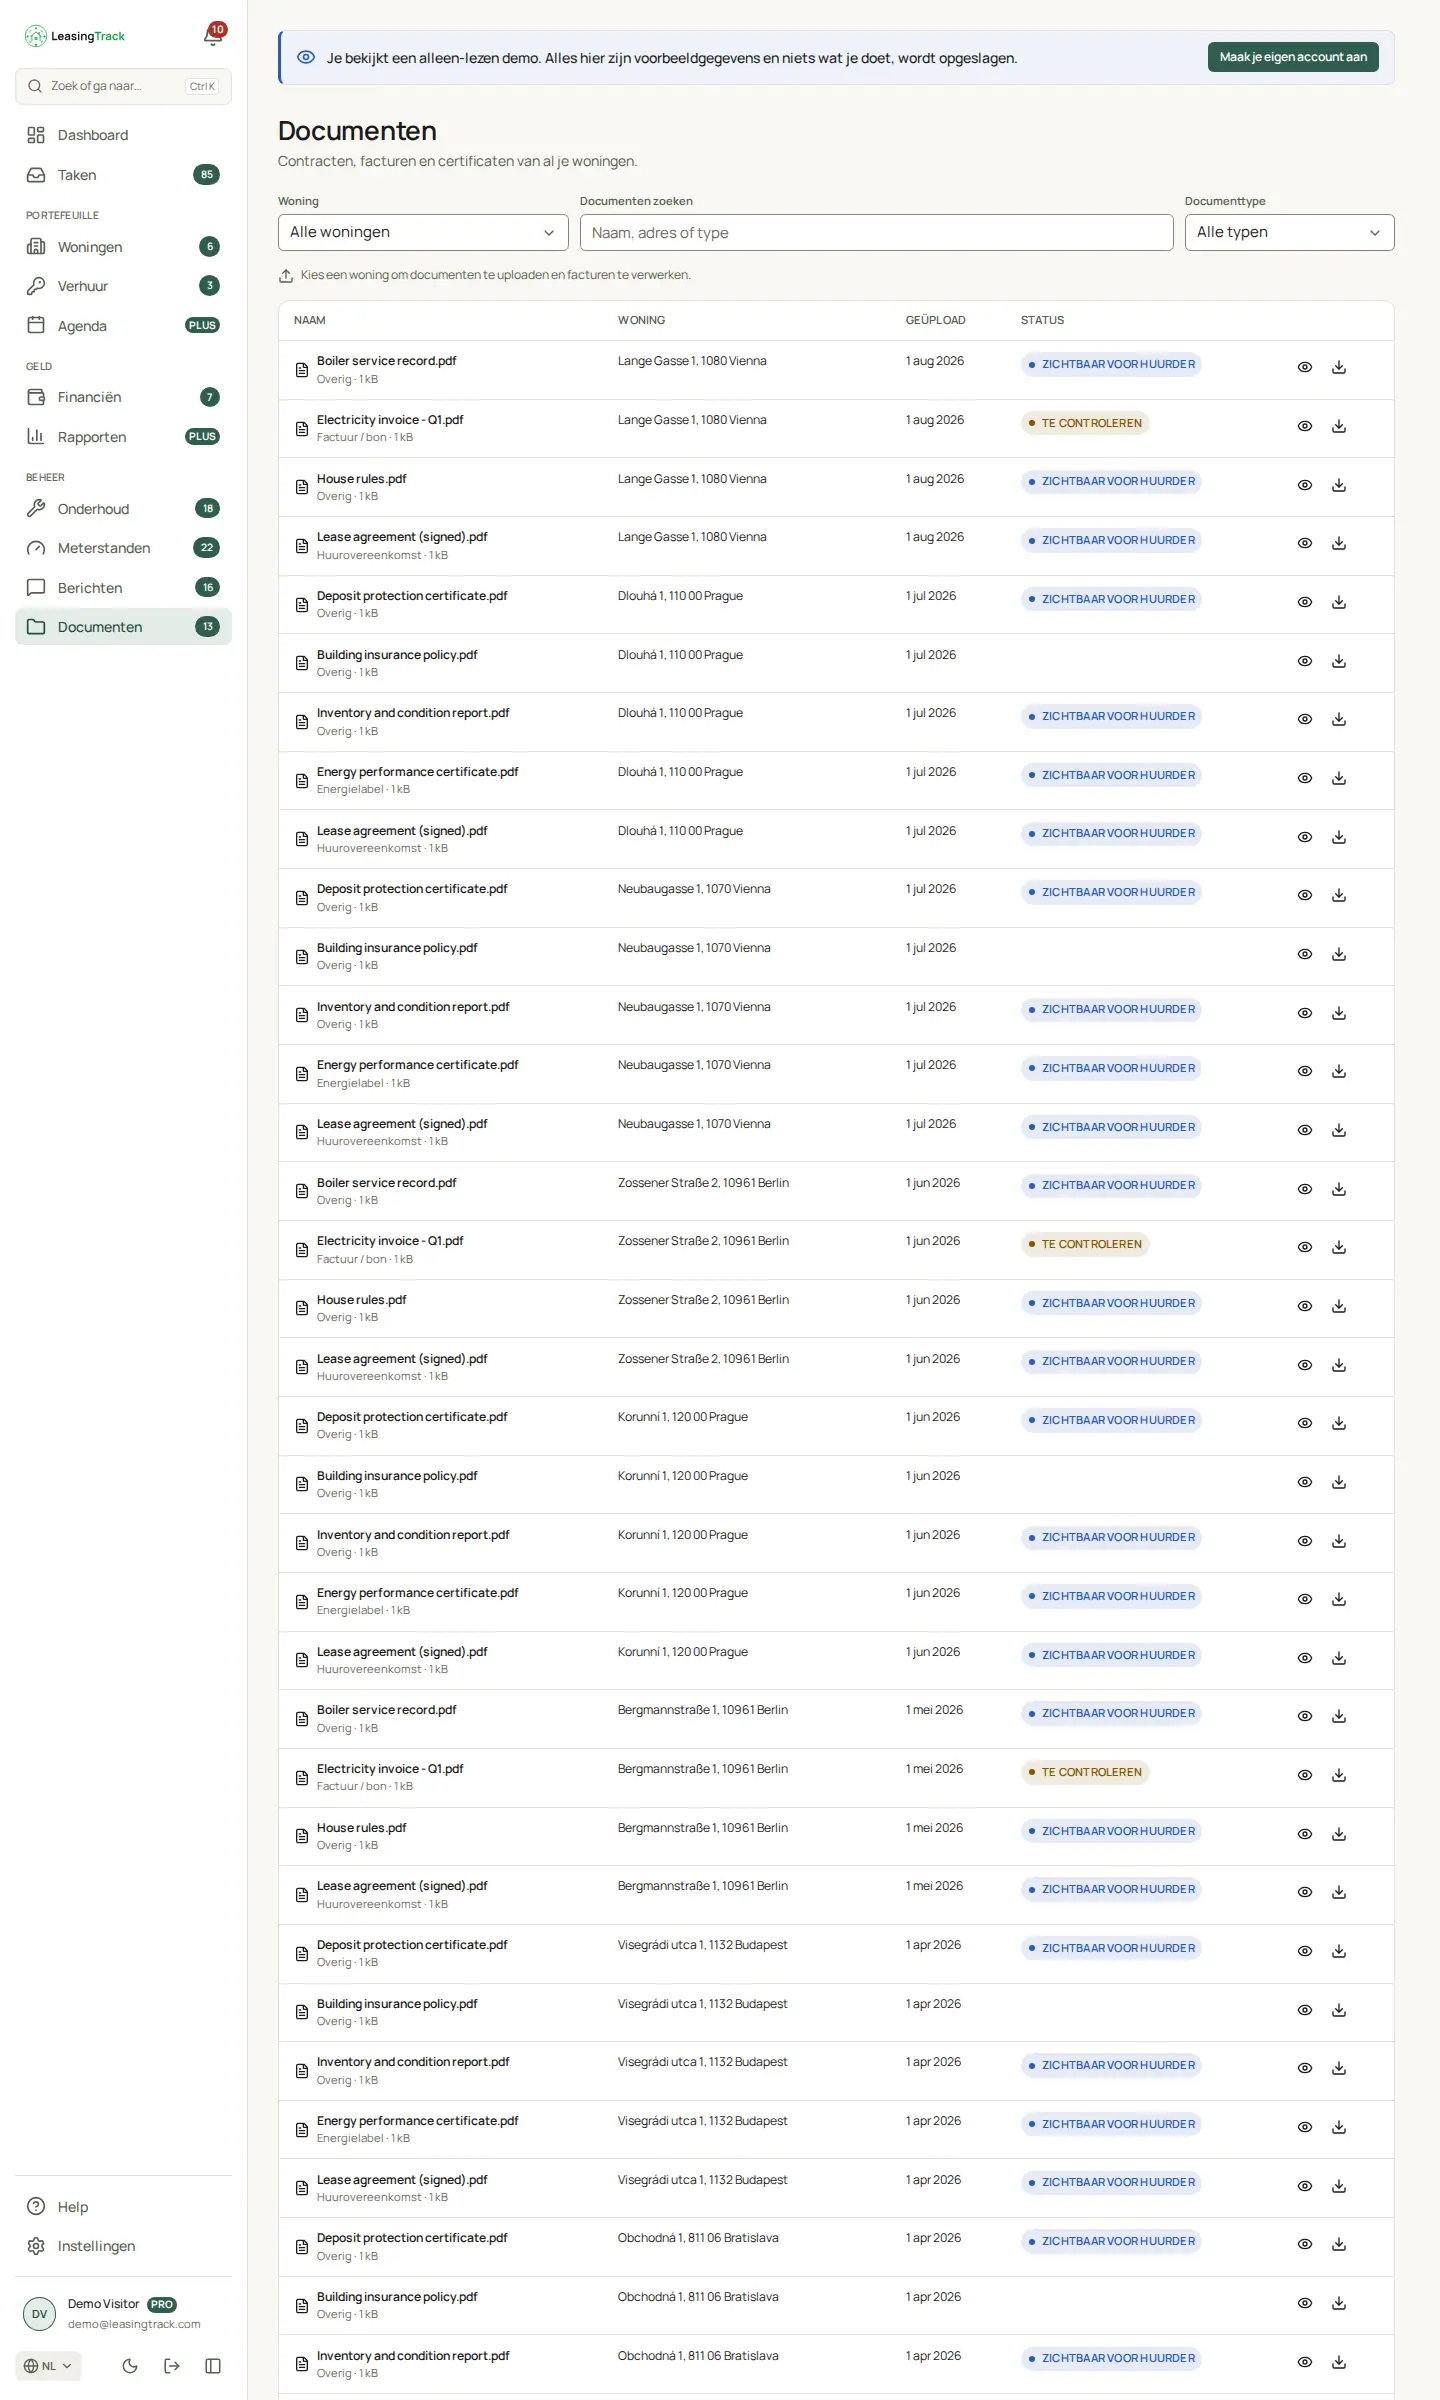The image size is (1440, 2400).
Task: Download Energy performance certificate for Dlouhá
Action: 1339,778
